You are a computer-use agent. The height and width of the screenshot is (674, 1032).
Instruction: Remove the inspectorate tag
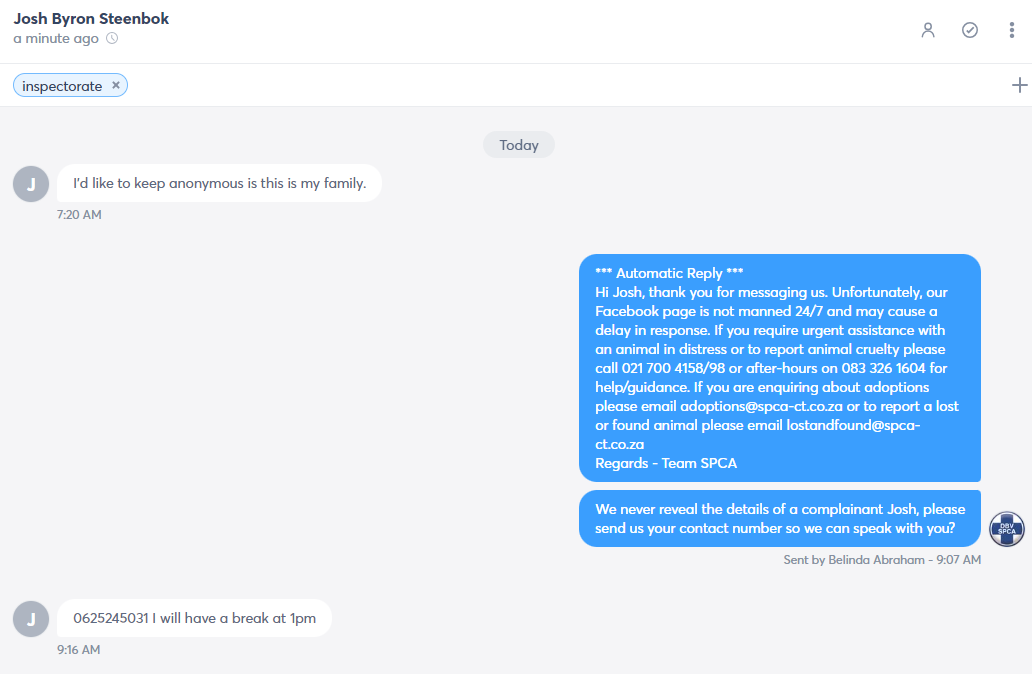tap(116, 85)
